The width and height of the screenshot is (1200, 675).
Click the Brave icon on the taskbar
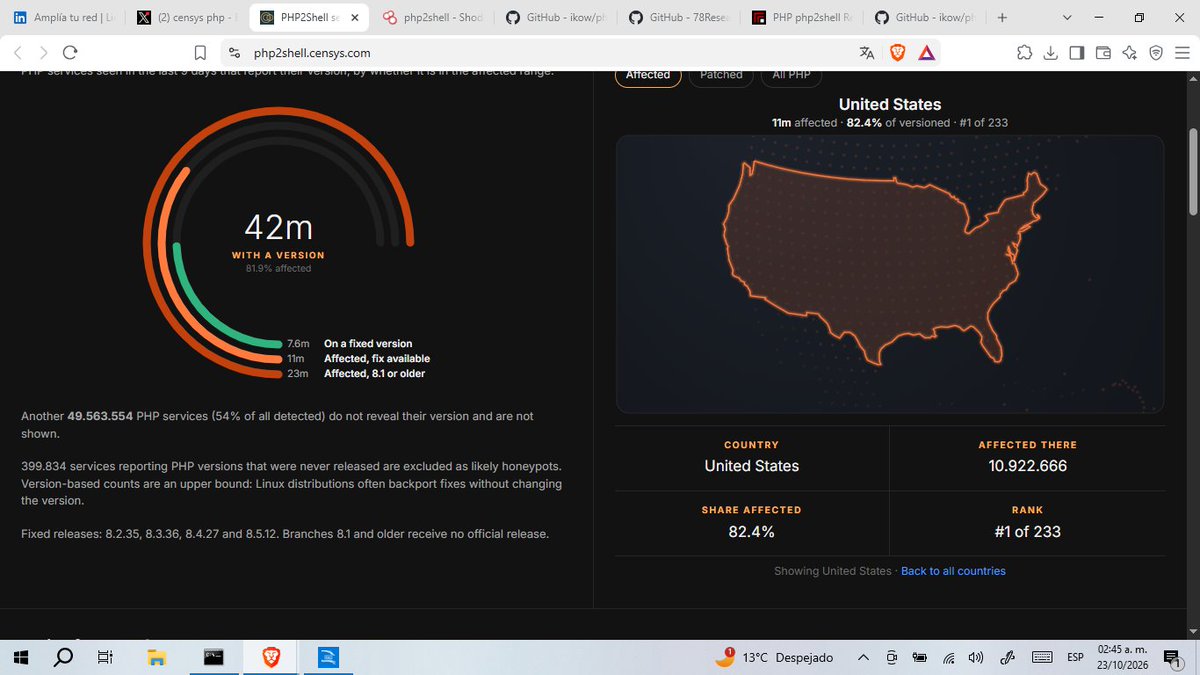coord(271,657)
